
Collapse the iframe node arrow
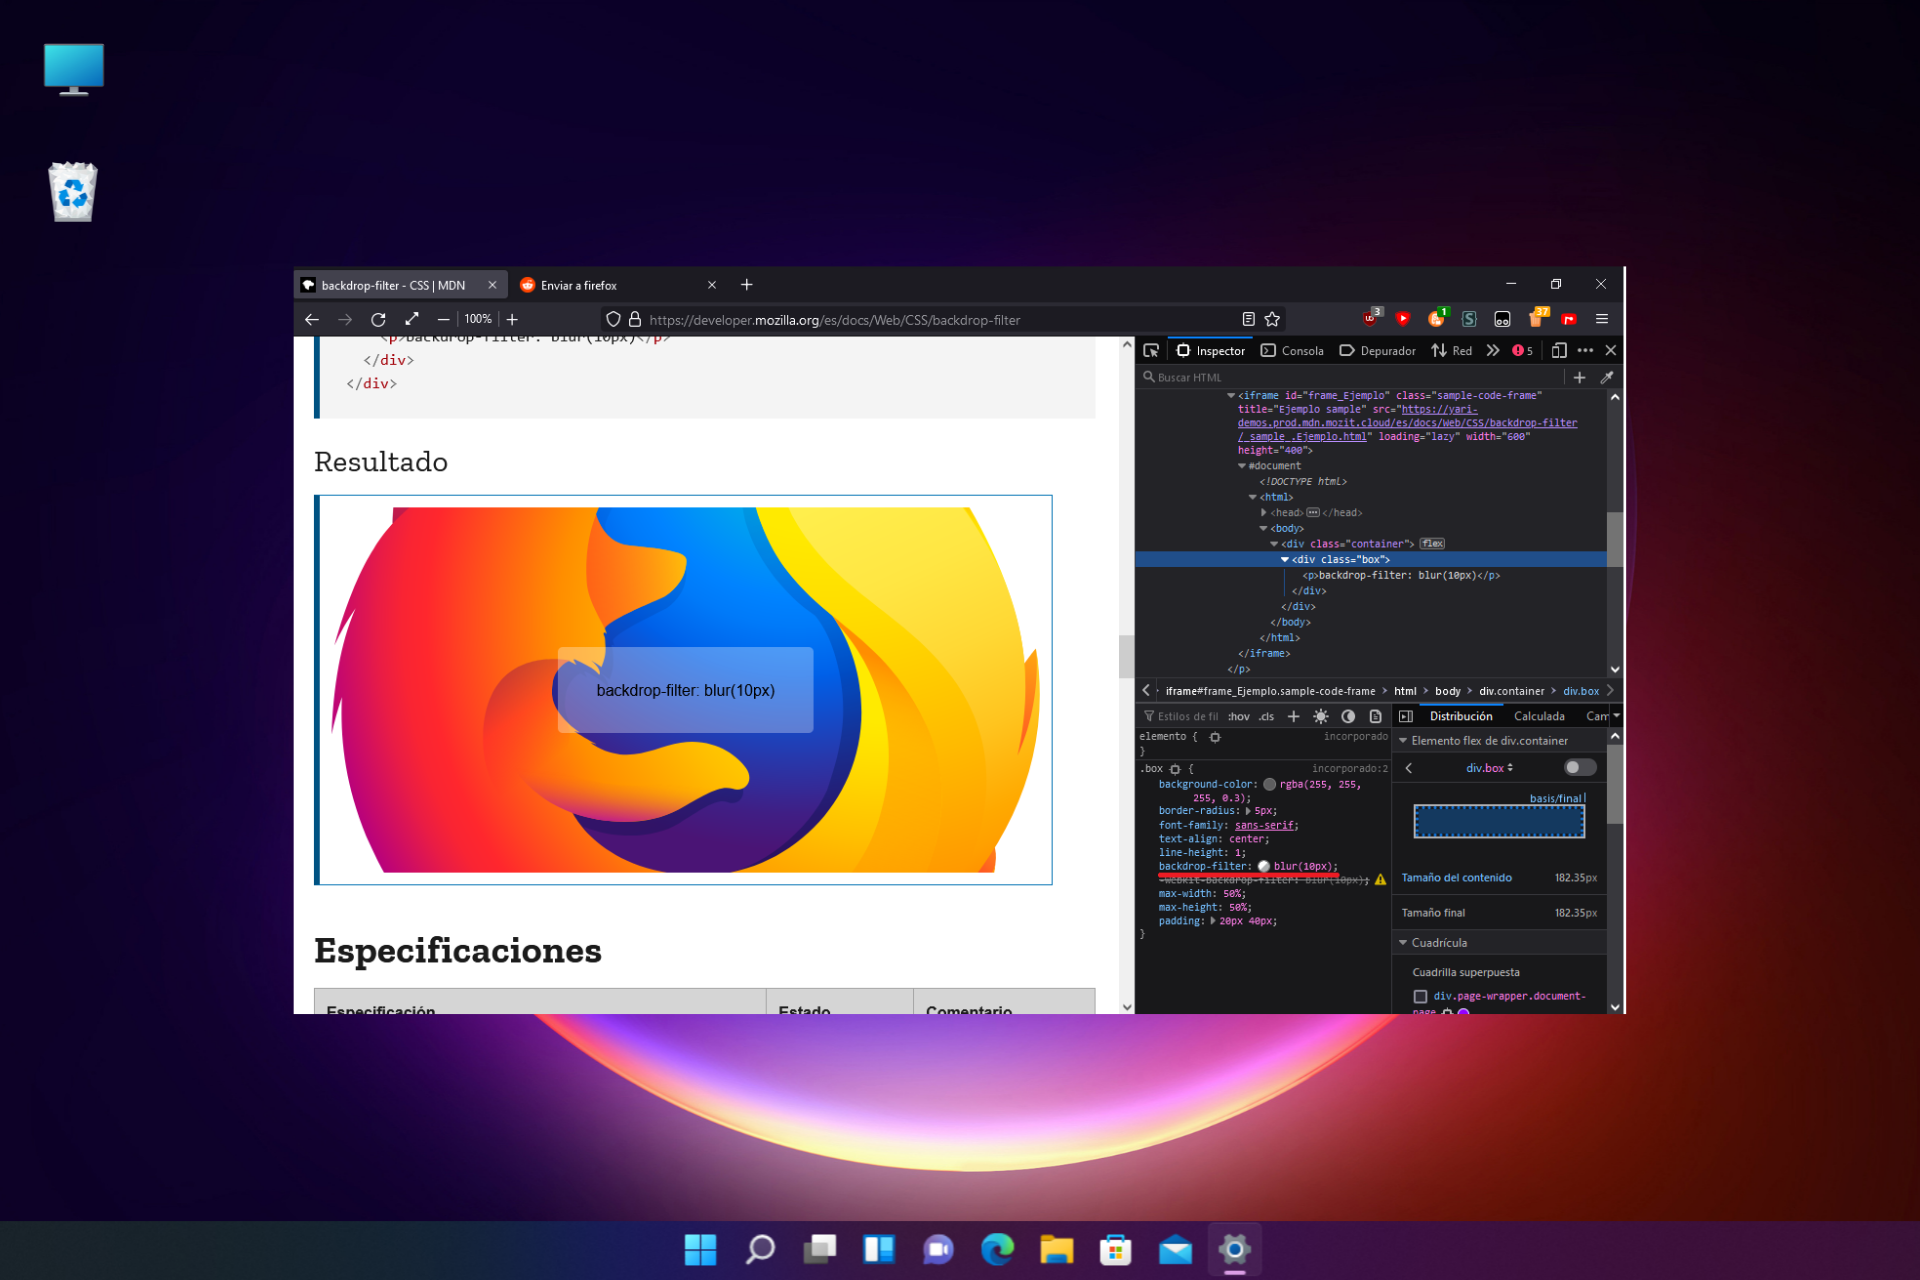pyautogui.click(x=1231, y=396)
